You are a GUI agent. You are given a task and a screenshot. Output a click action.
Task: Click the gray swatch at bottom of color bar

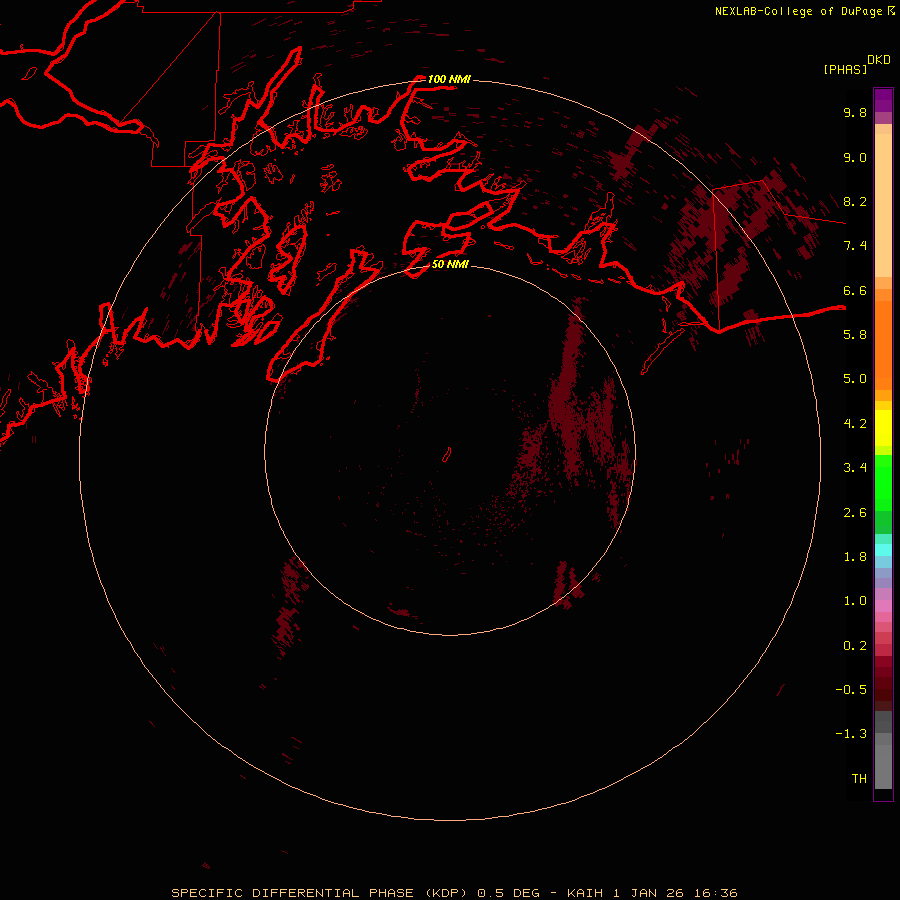(x=883, y=767)
